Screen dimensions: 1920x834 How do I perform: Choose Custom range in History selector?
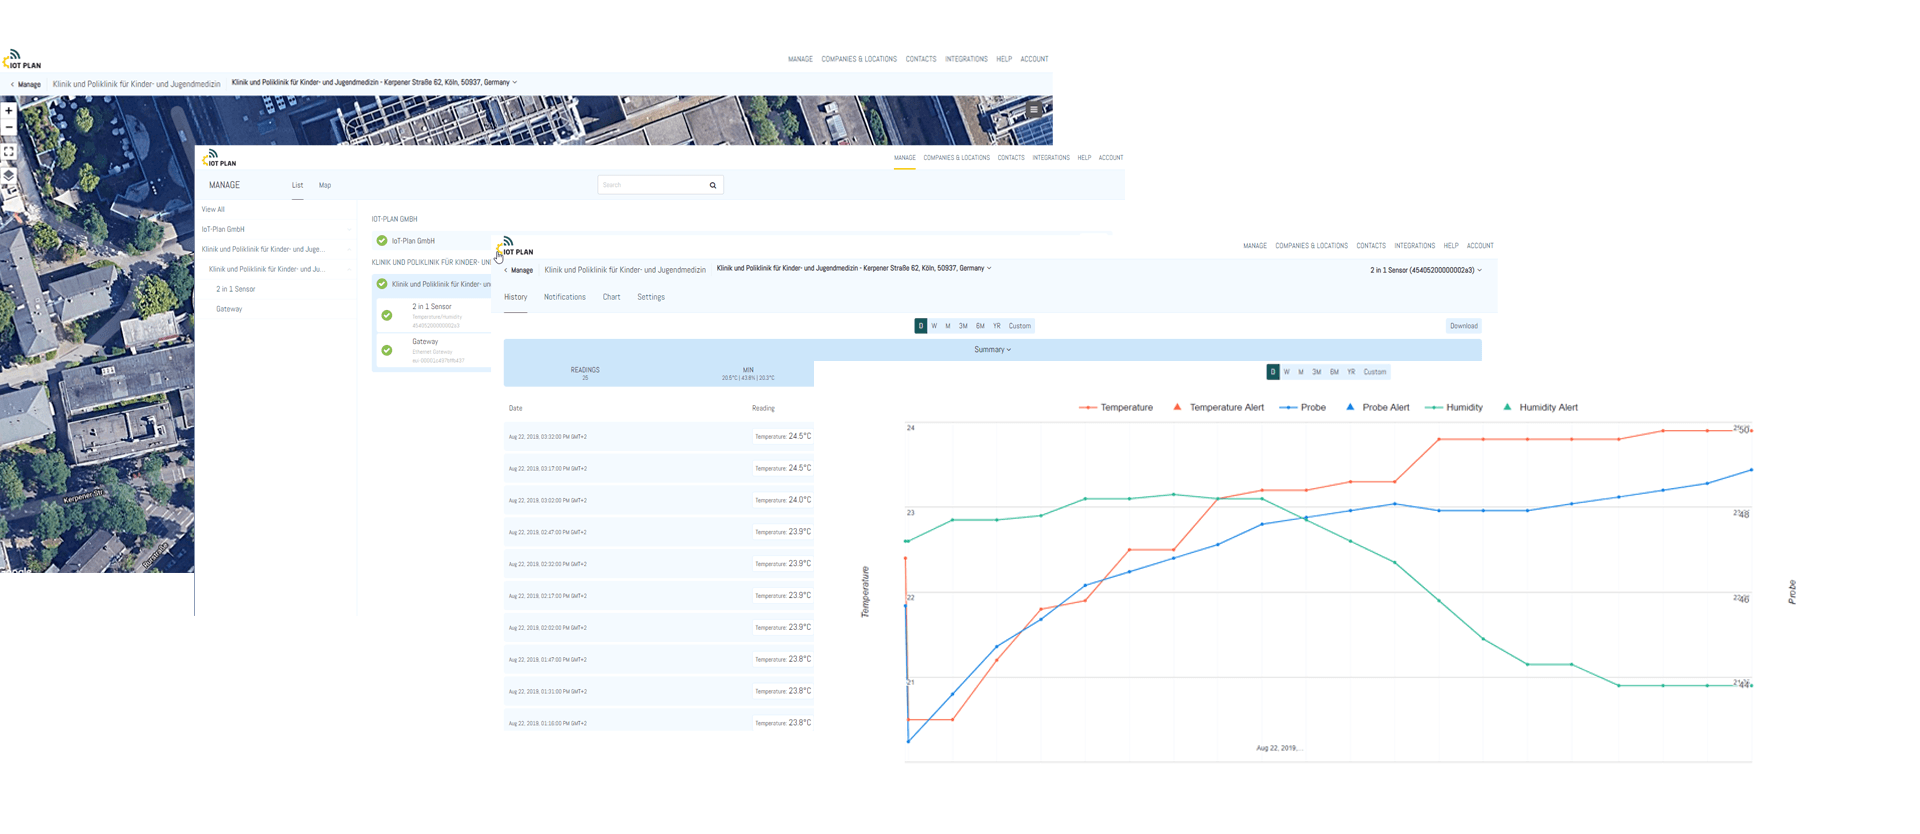[x=1020, y=326]
